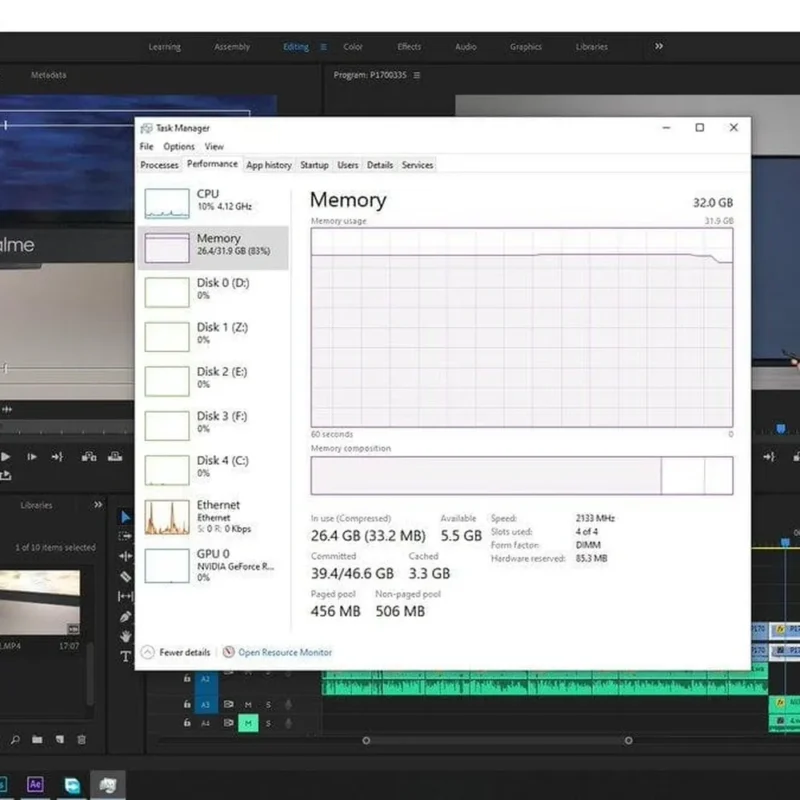
Task: Toggle sync lock for track A4
Action: [229, 723]
